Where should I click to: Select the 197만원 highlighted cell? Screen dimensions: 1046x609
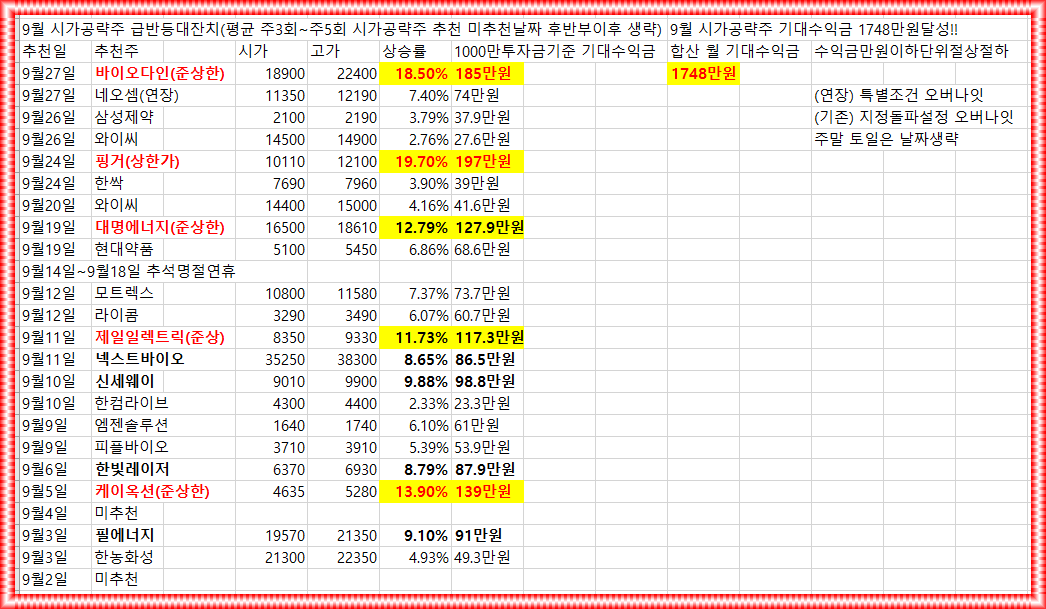487,162
